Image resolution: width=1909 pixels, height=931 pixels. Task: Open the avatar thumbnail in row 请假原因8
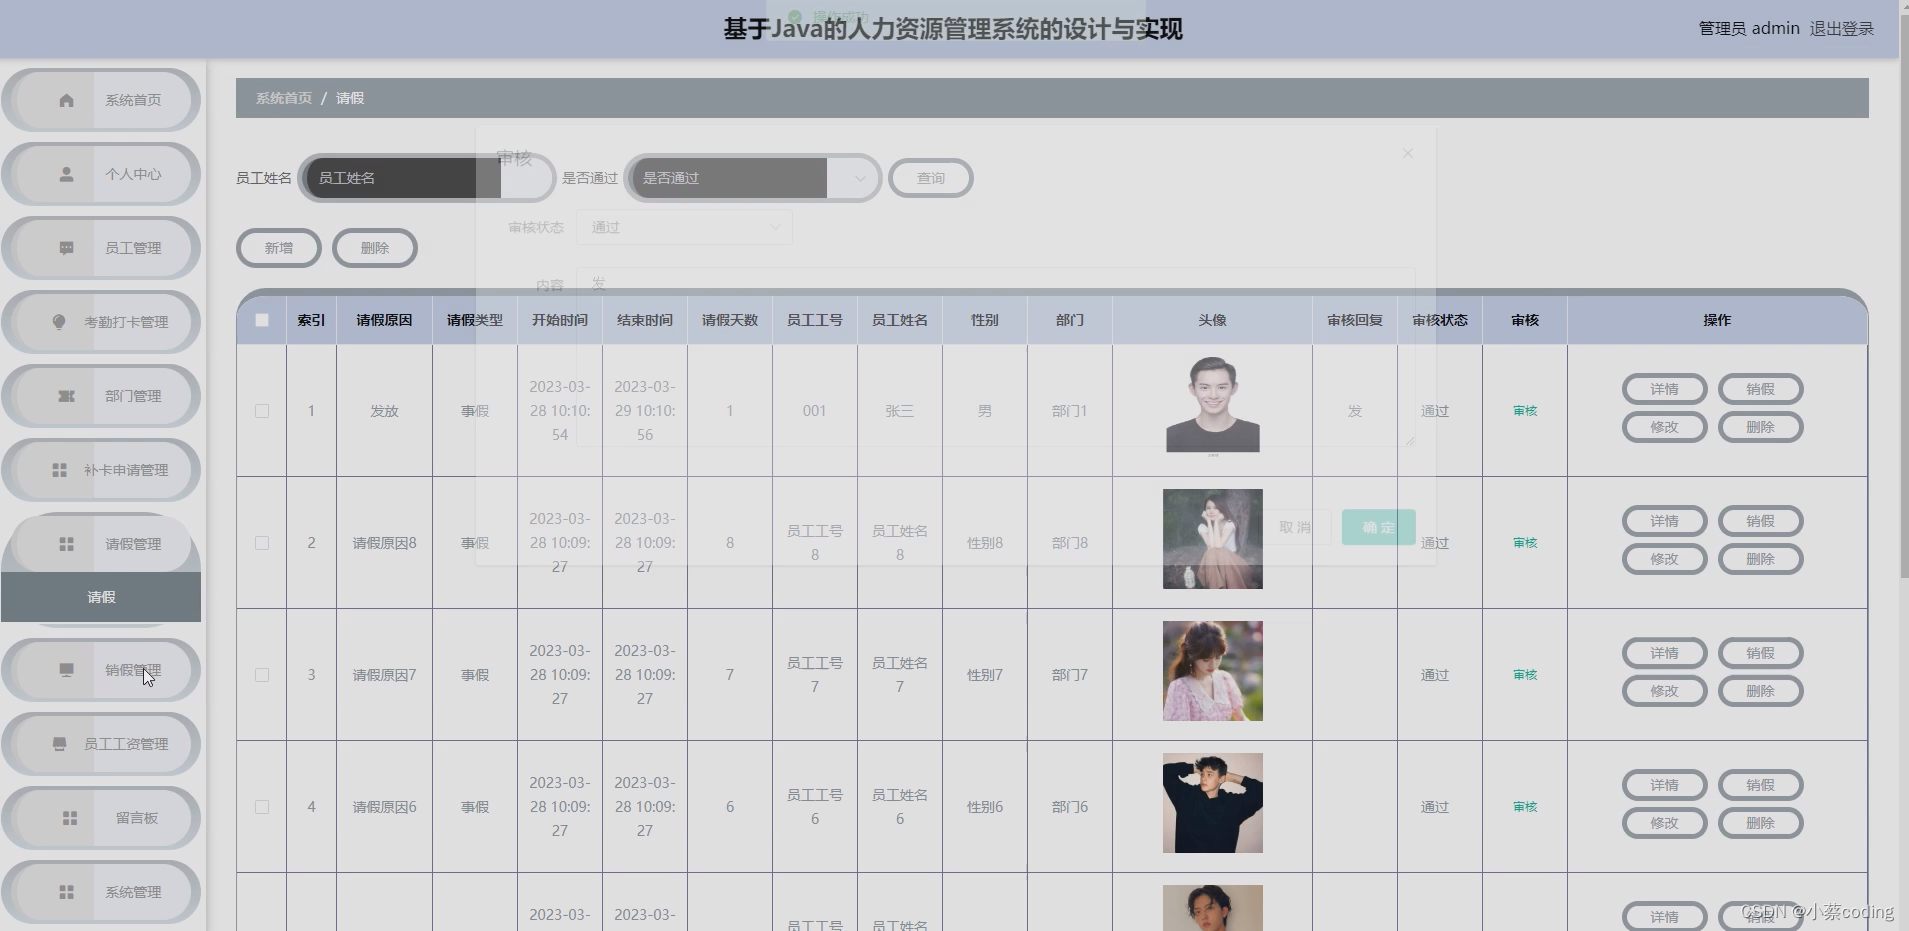point(1213,539)
